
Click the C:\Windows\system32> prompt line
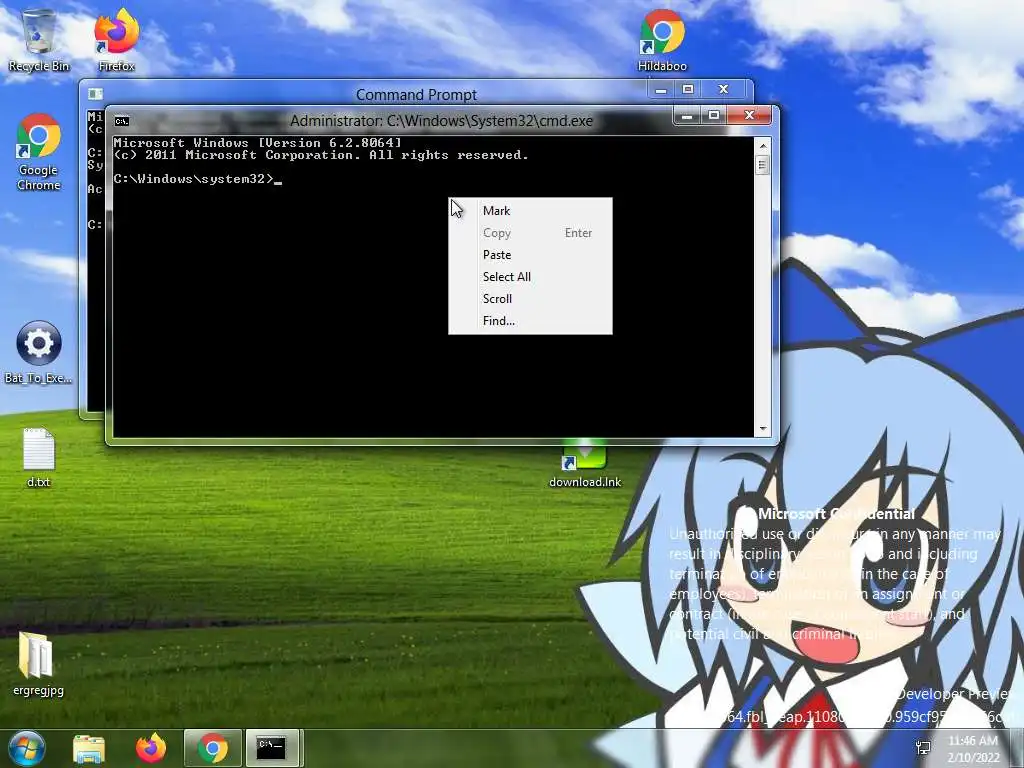tap(197, 179)
